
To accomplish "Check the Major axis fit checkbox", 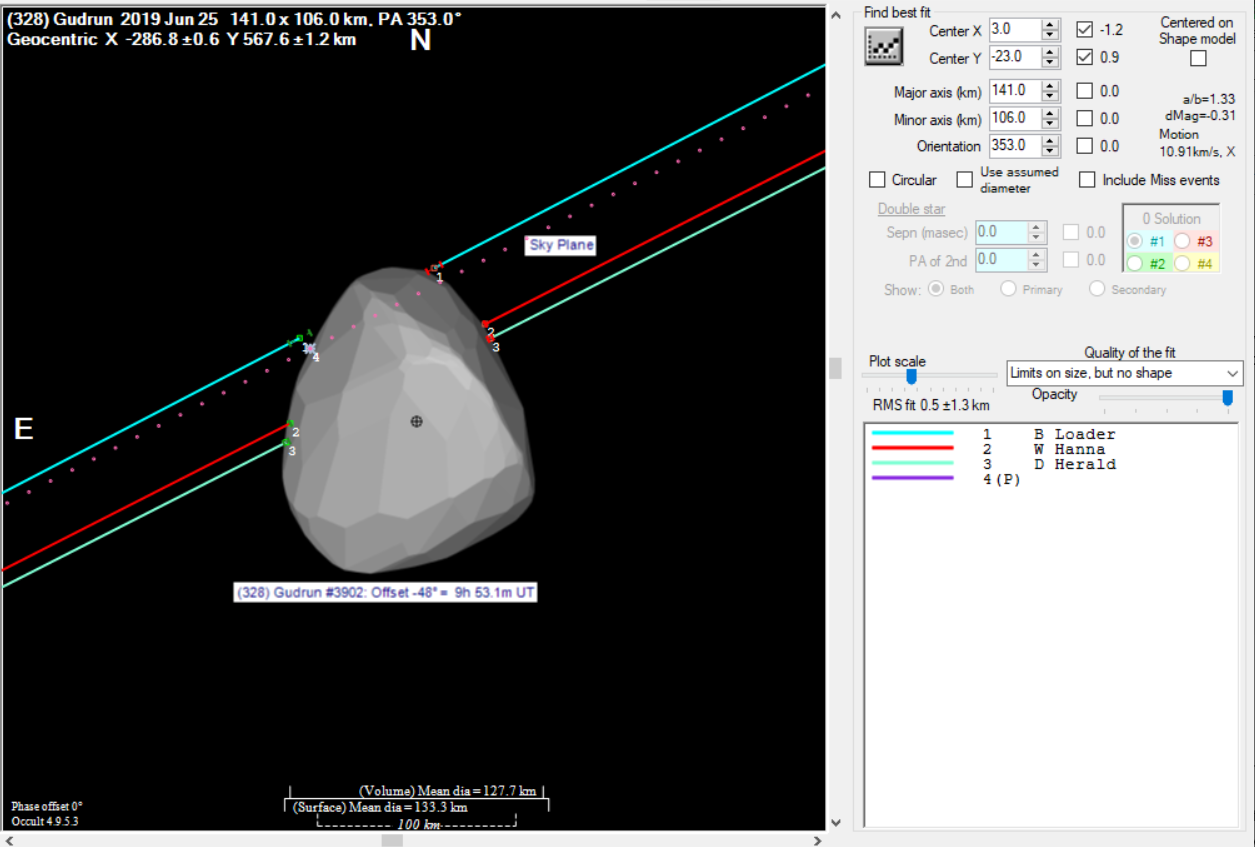I will coord(1084,90).
